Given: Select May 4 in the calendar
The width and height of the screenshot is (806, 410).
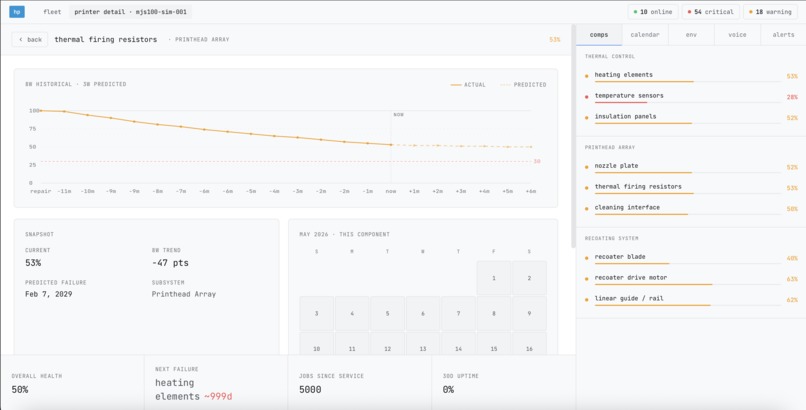Looking at the screenshot, I should click(x=352, y=313).
